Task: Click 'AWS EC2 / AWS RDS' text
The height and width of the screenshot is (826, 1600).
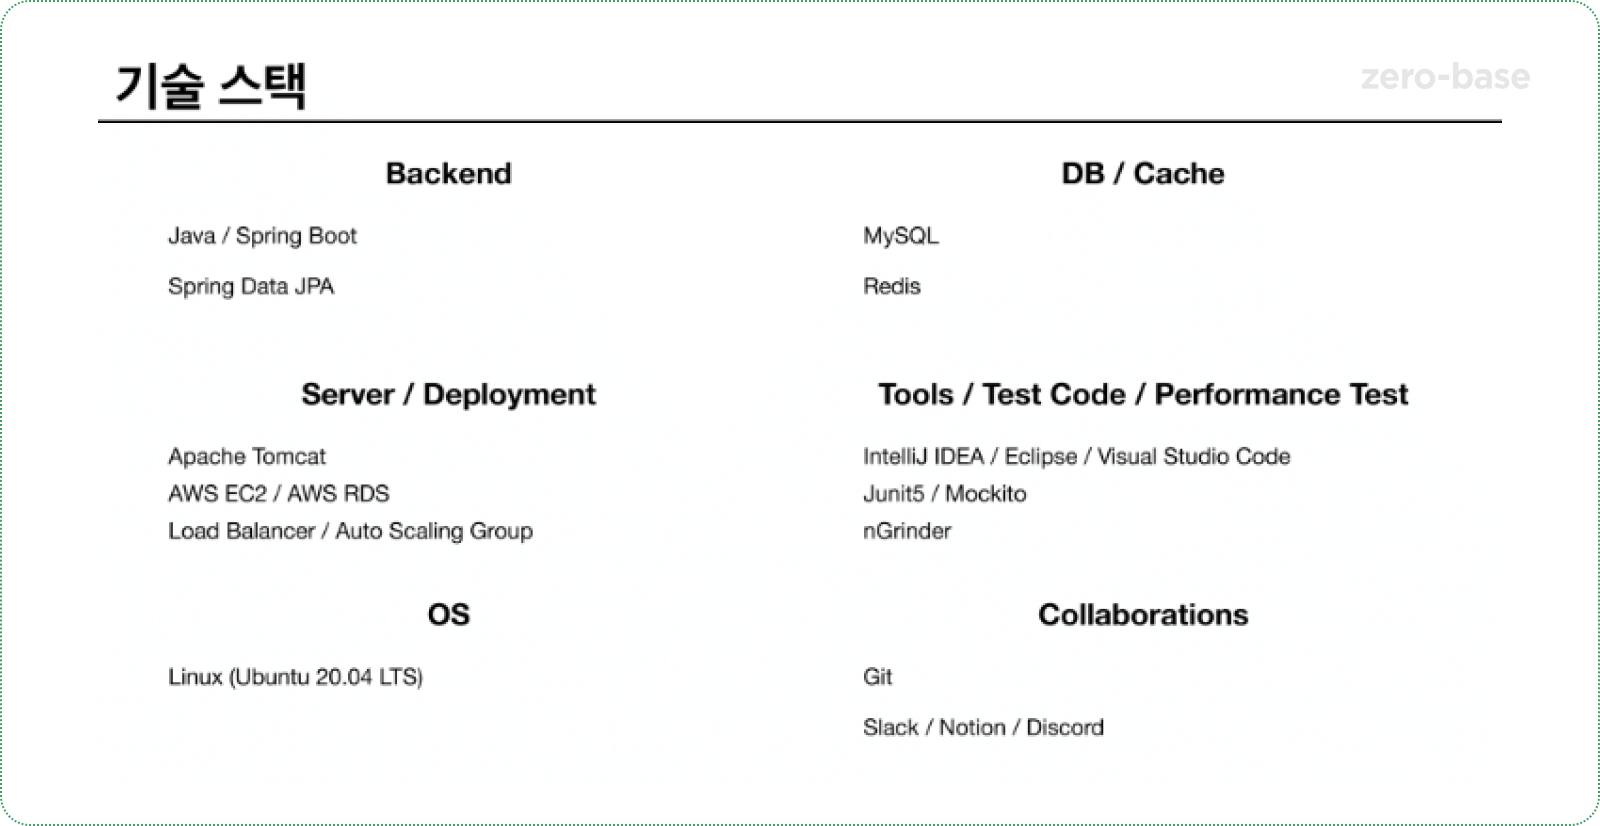Action: tap(278, 494)
